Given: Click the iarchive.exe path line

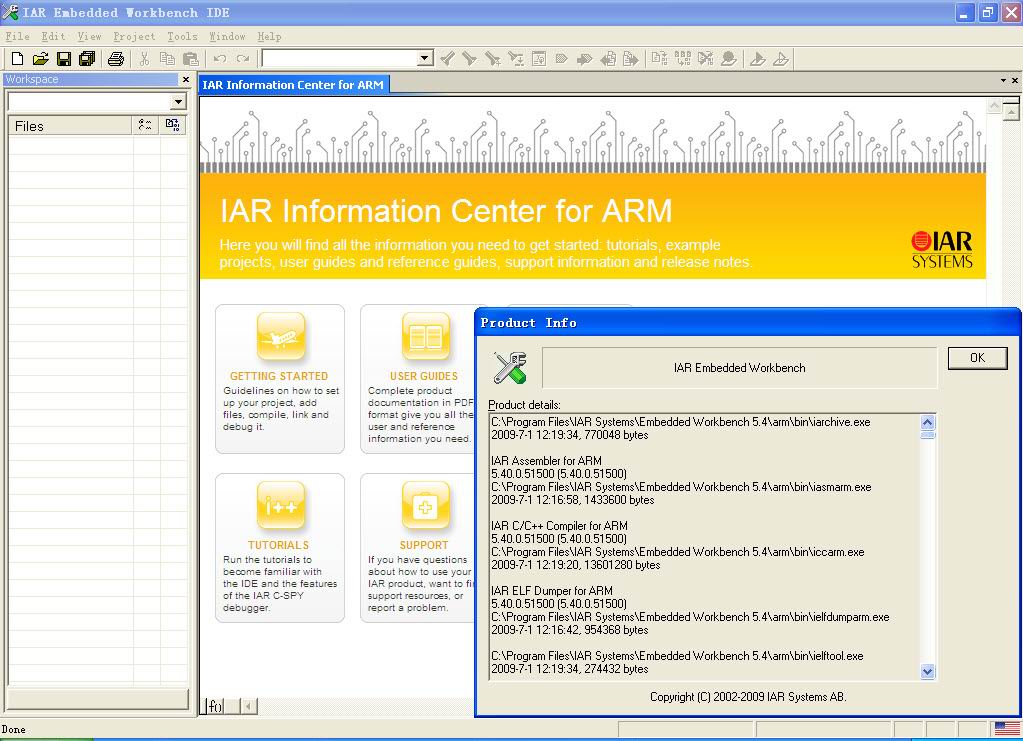Looking at the screenshot, I should pyautogui.click(x=680, y=422).
